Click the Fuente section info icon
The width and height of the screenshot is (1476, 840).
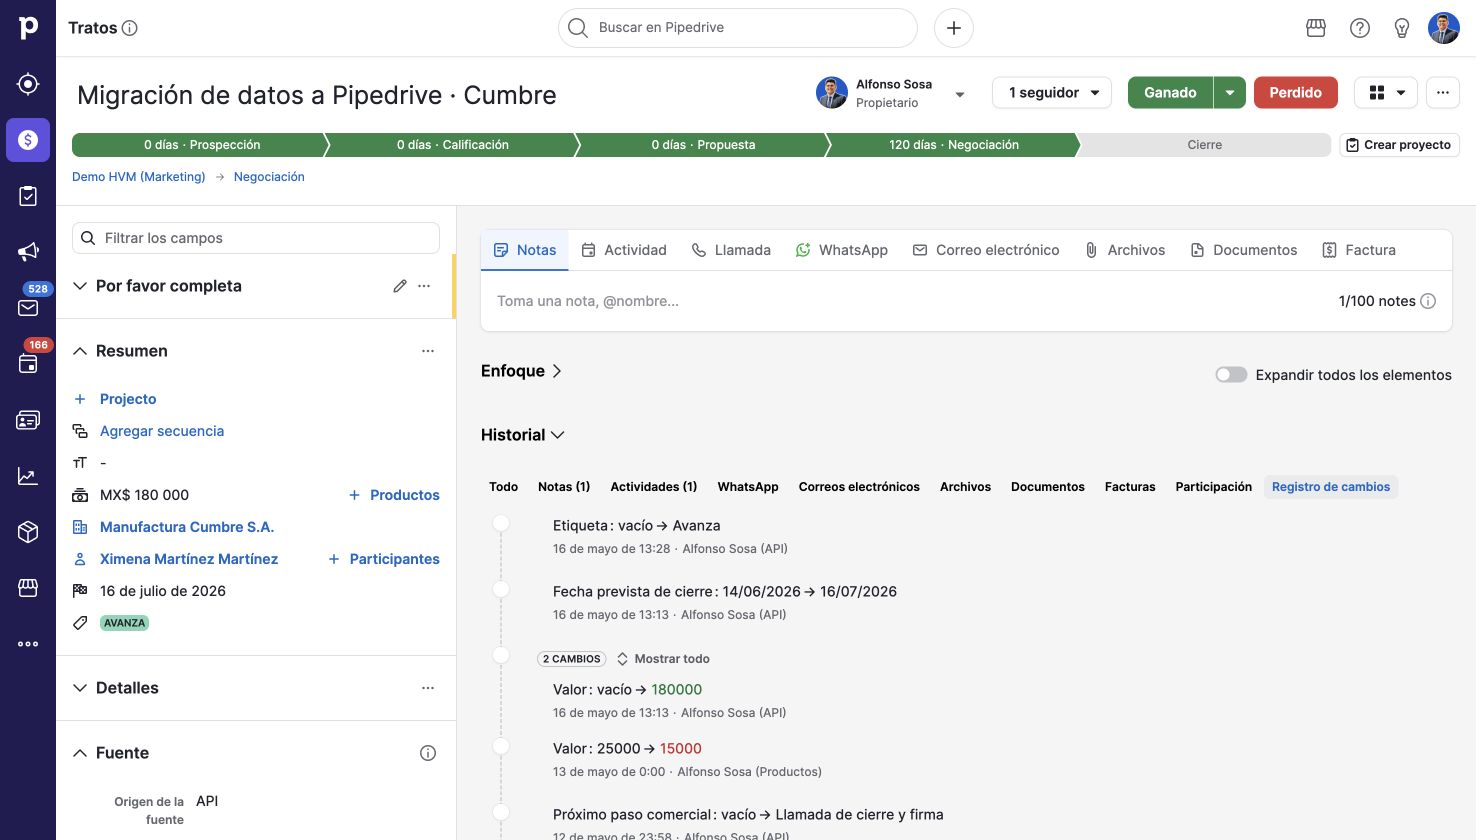point(428,753)
